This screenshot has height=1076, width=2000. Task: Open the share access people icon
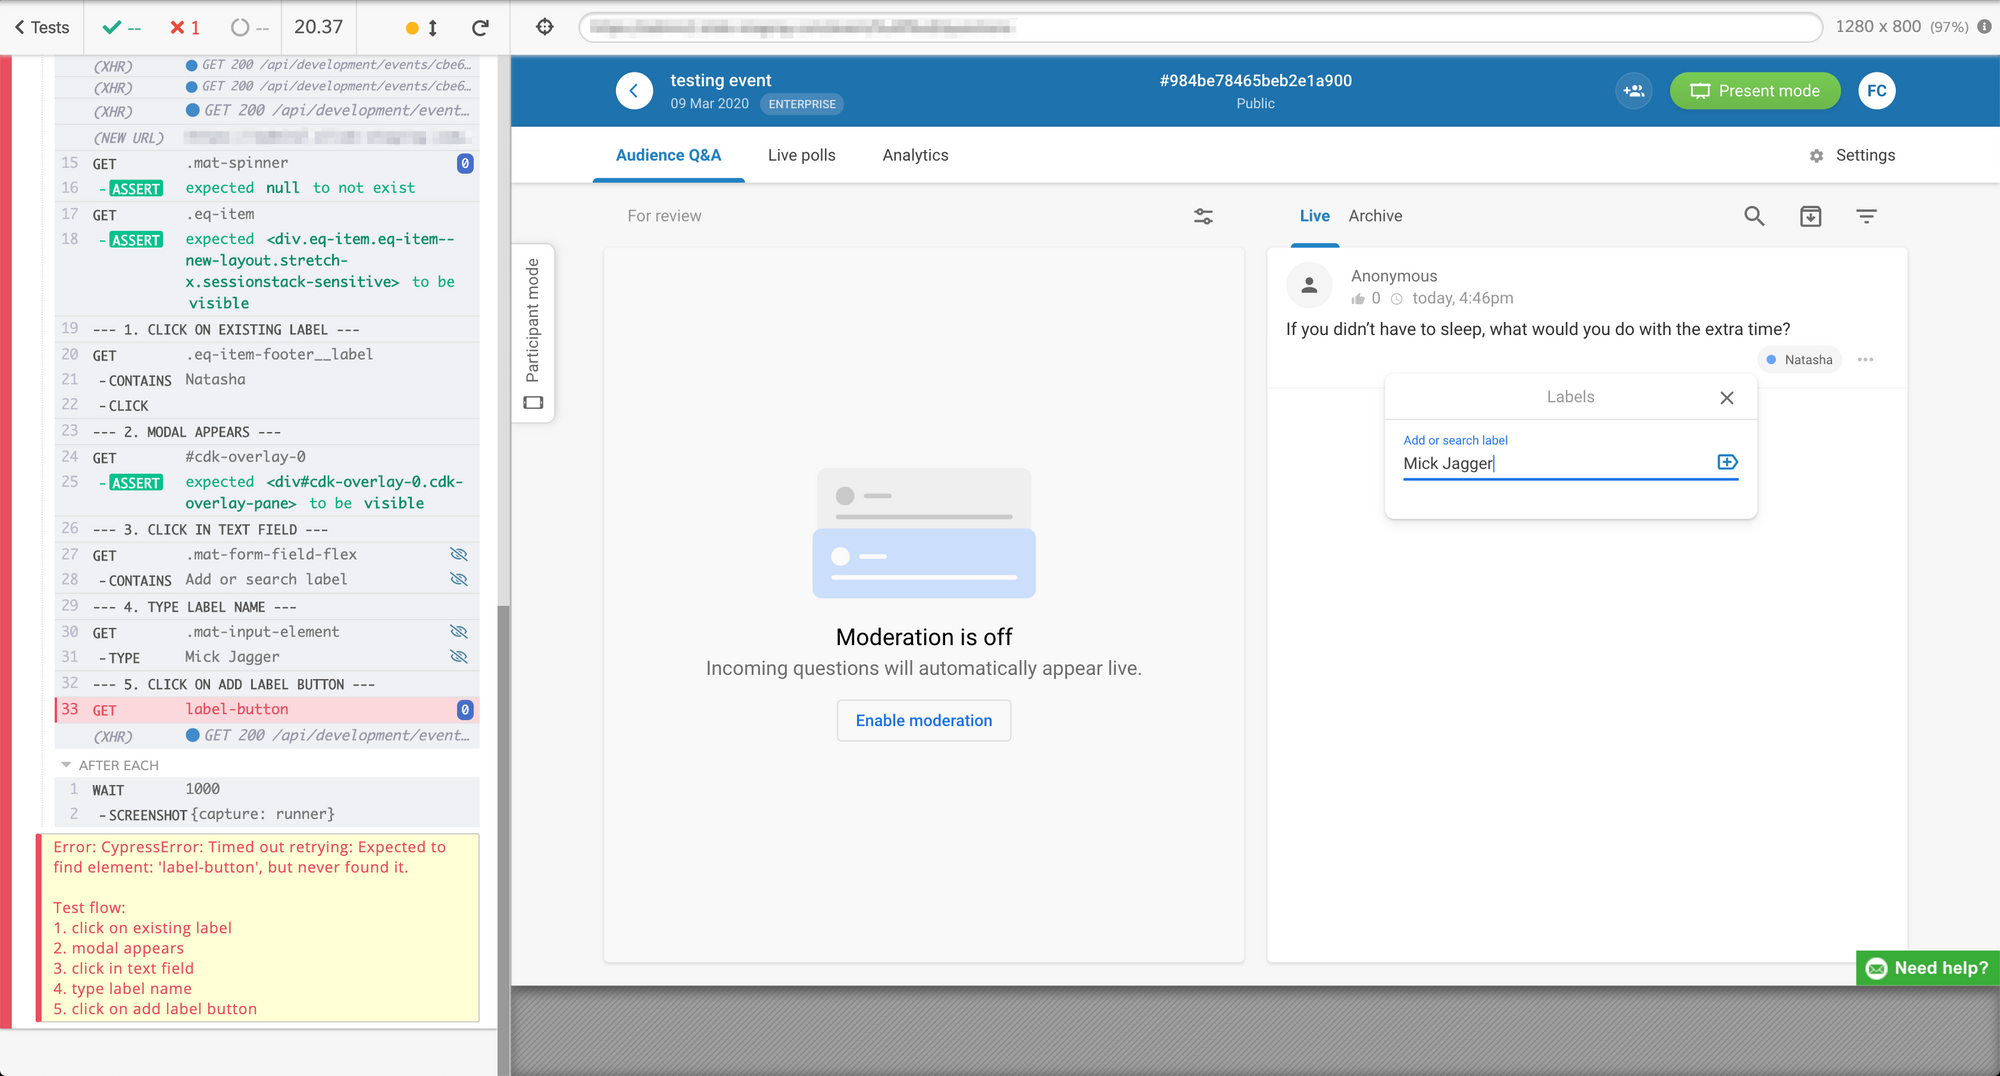coord(1633,91)
